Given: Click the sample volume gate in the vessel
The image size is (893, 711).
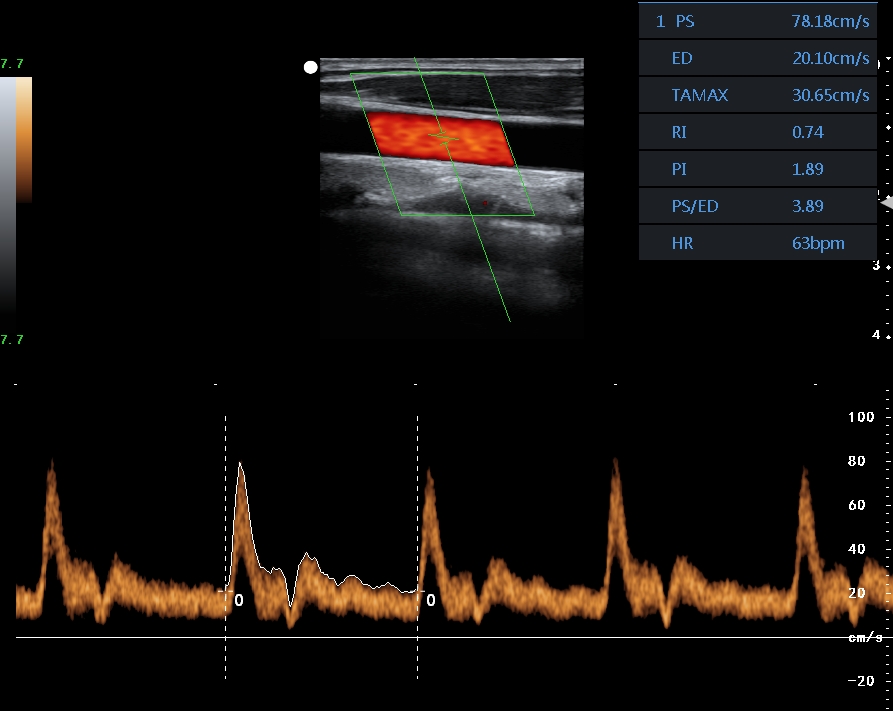Looking at the screenshot, I should 443,137.
